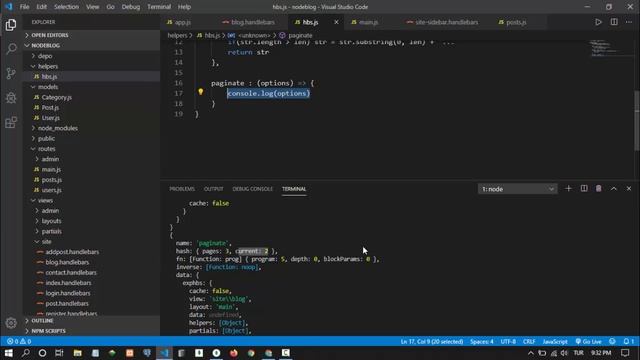This screenshot has height=360, width=640.
Task: Switch to the blog.handlebars editor tab
Action: click(x=252, y=22)
